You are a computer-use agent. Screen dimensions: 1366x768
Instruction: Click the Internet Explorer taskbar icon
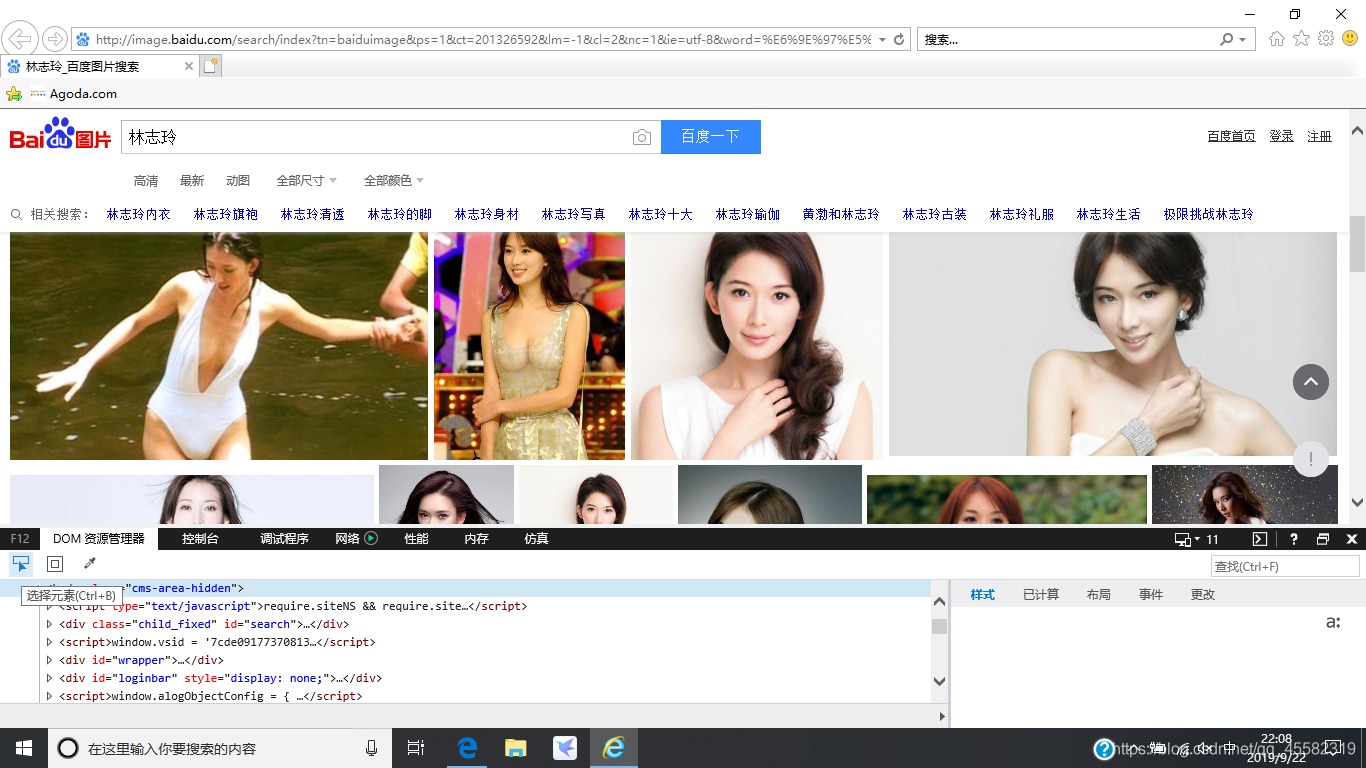(613, 748)
